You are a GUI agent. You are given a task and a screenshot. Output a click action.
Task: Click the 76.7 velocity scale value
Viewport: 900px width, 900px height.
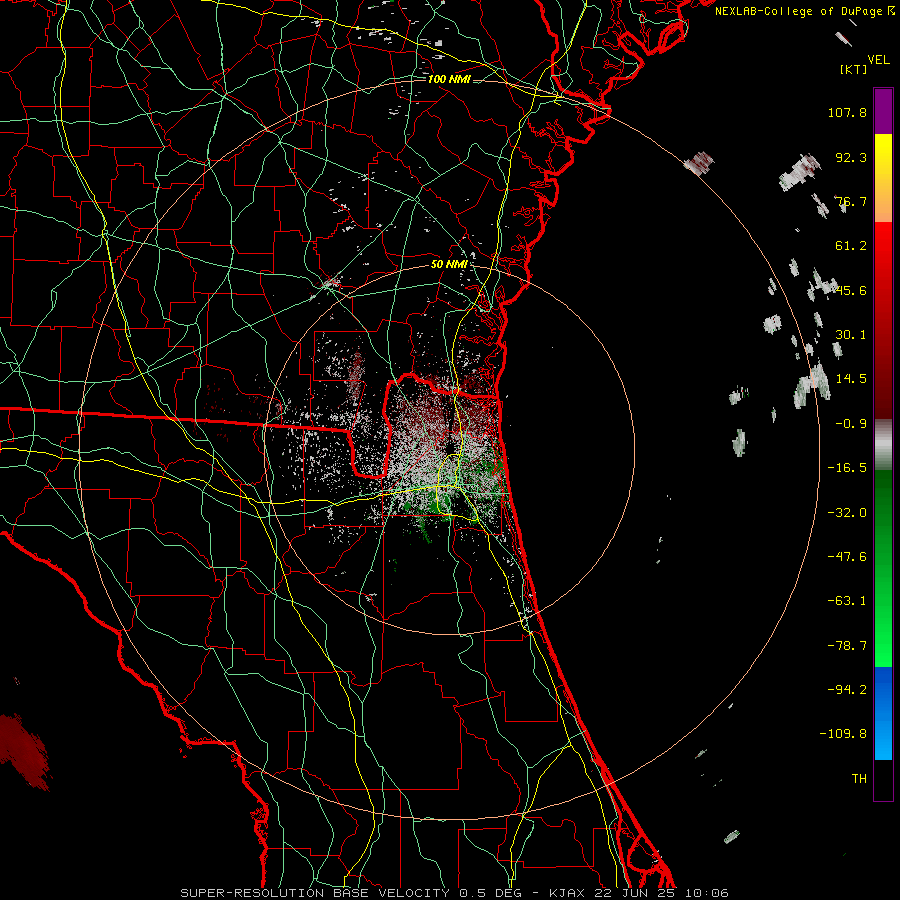coord(851,201)
